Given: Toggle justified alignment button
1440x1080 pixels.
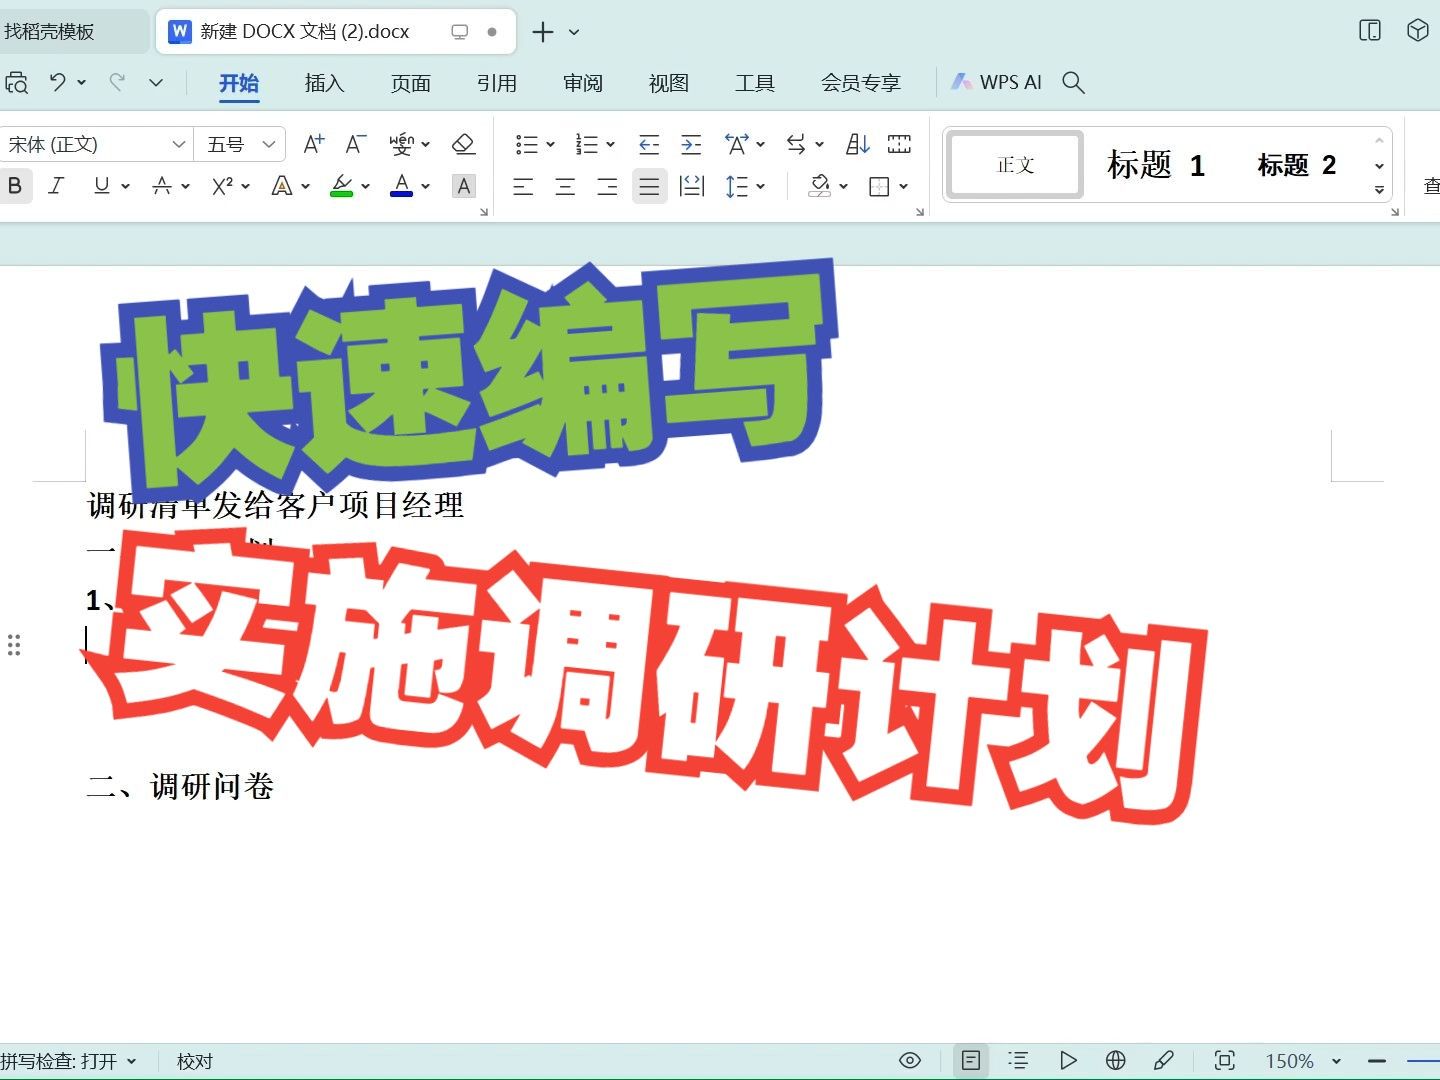Looking at the screenshot, I should [649, 187].
